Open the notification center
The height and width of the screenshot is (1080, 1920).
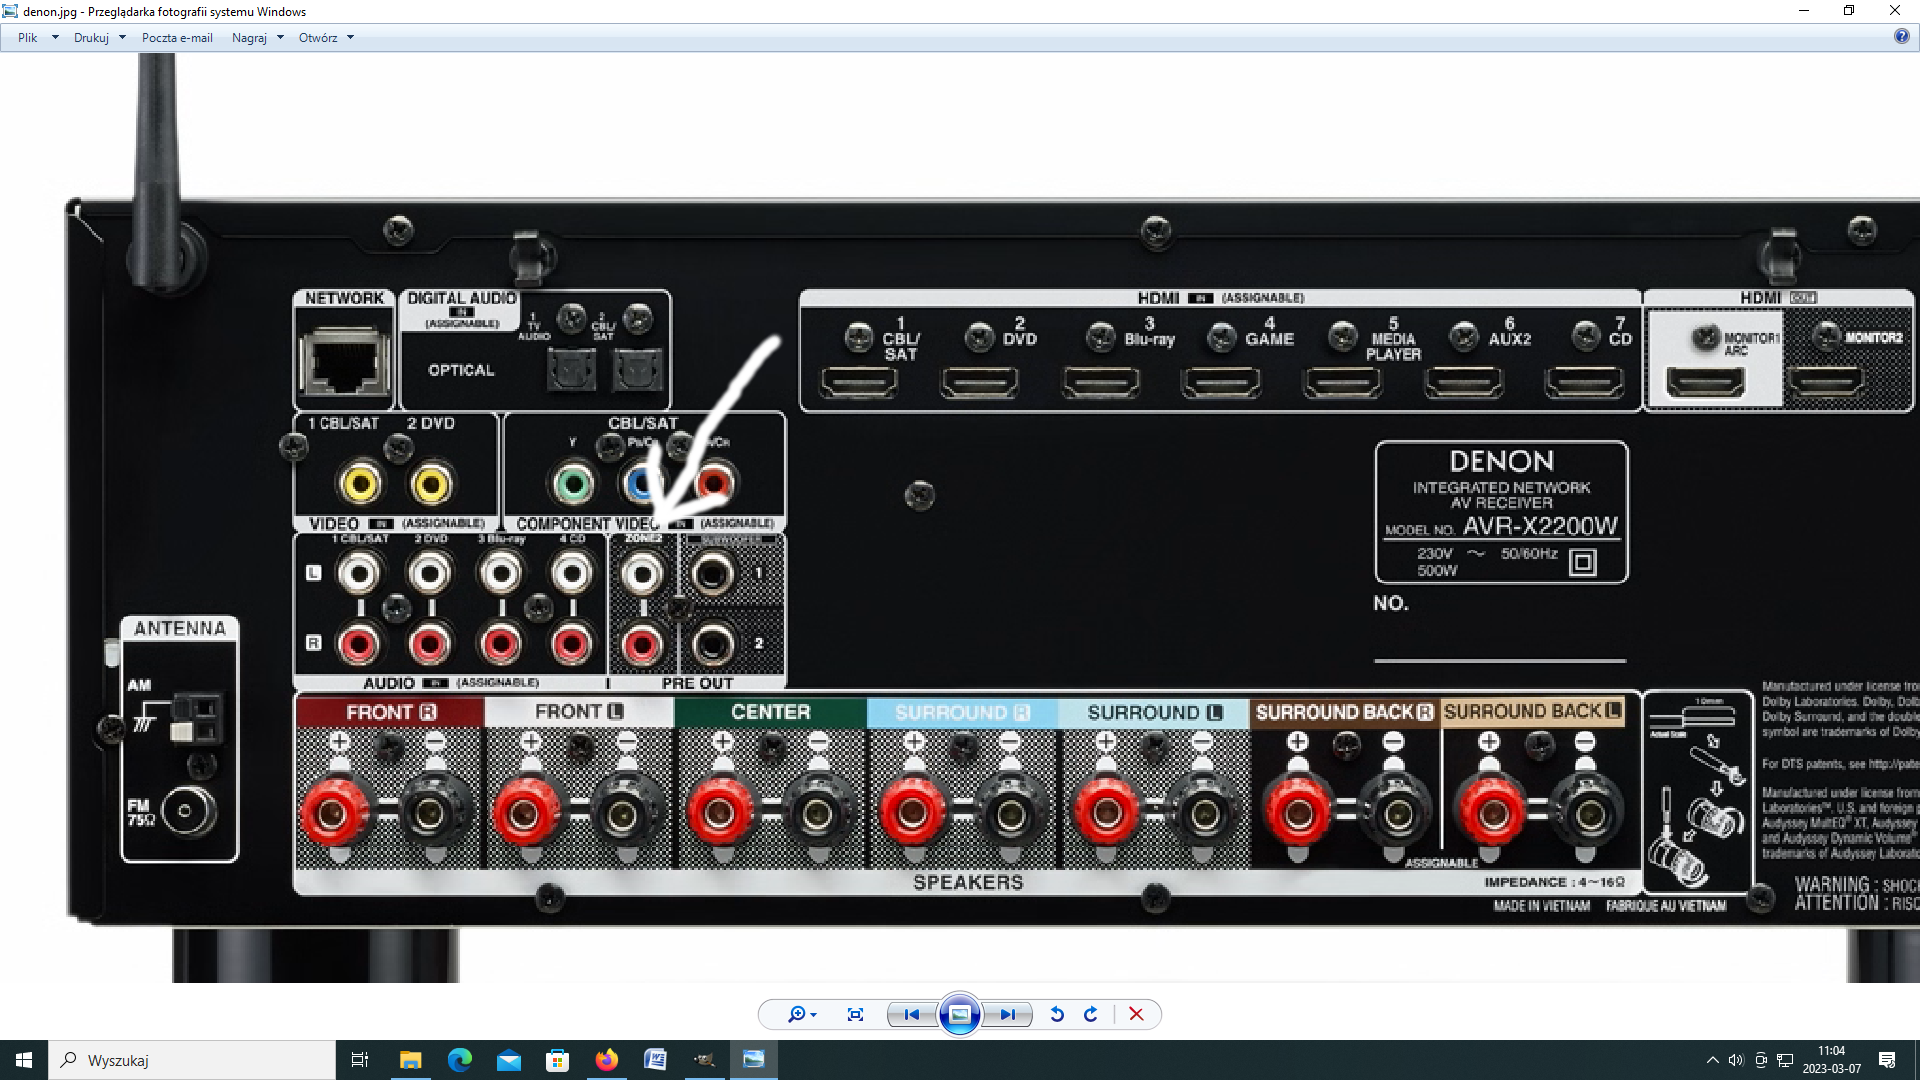tap(1887, 1060)
